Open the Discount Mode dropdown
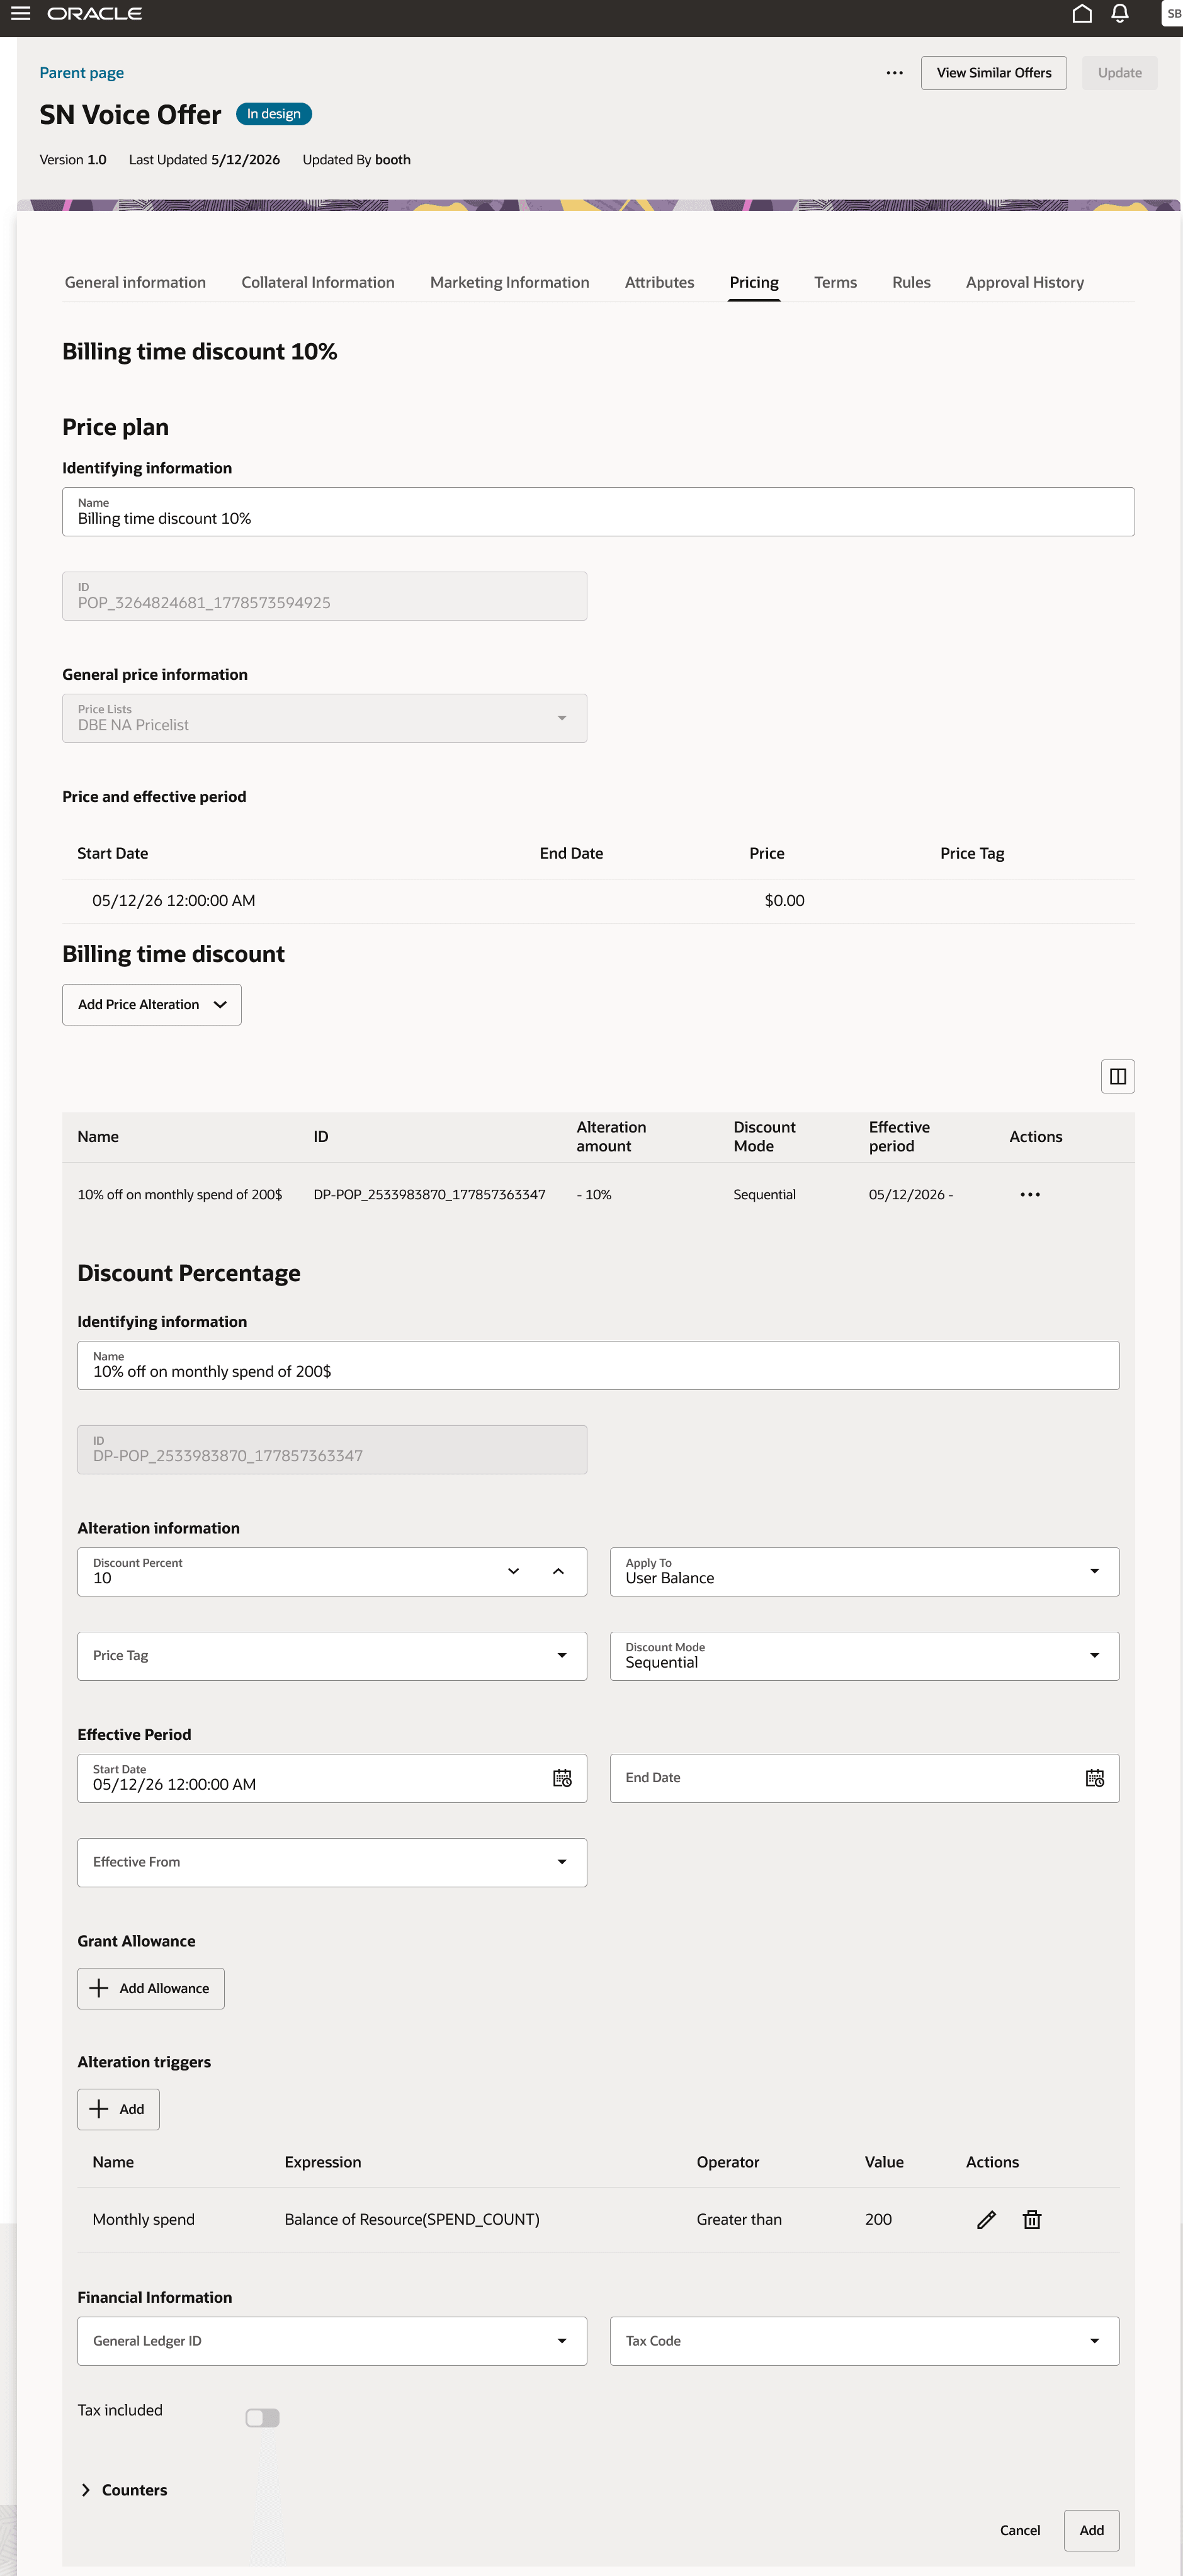 coord(864,1656)
